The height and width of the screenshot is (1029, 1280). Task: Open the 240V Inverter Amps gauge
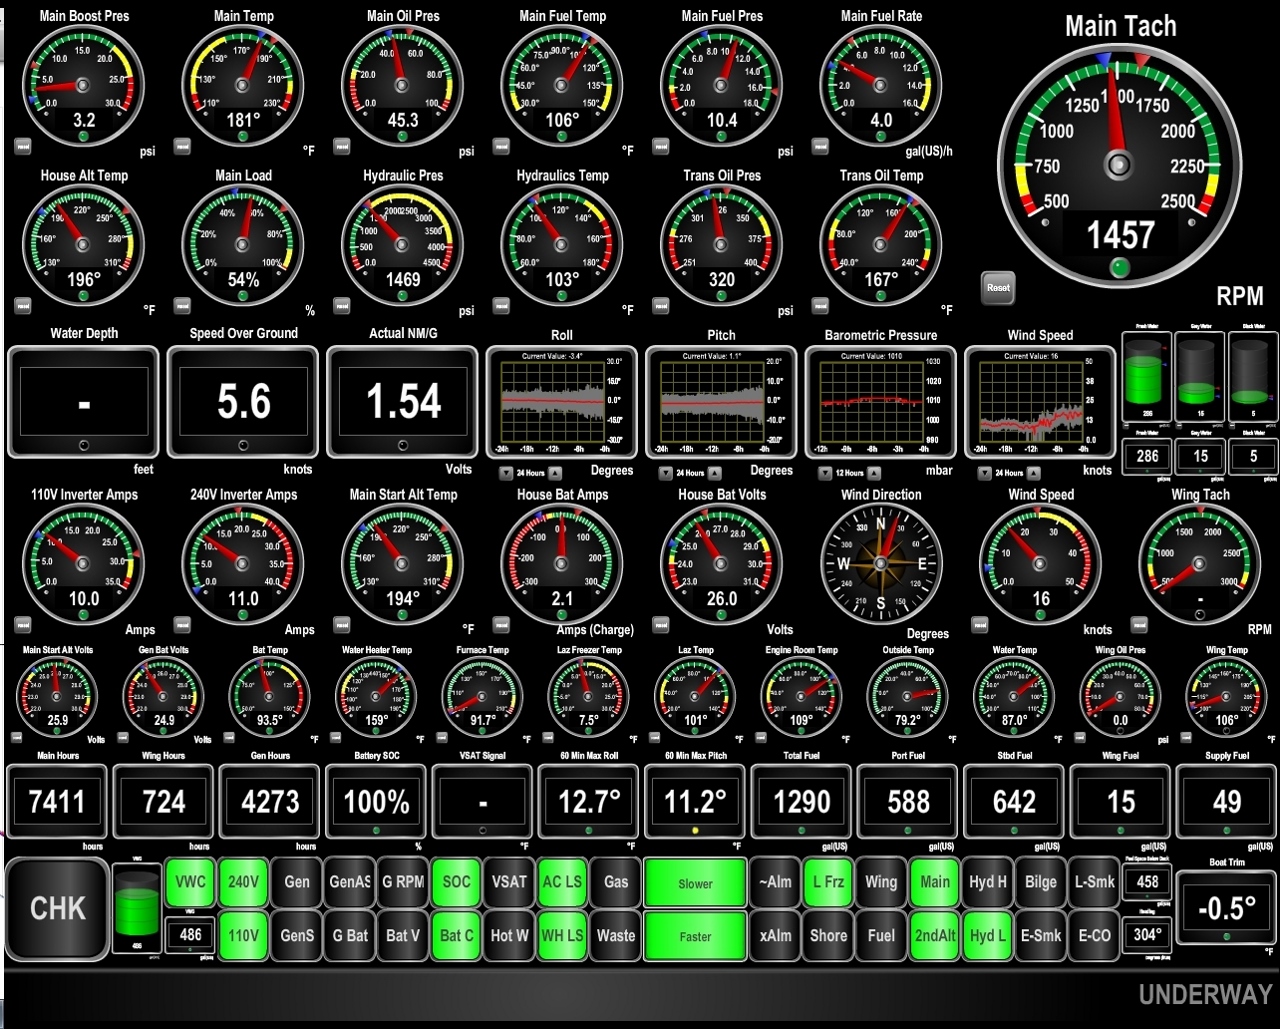click(x=243, y=564)
